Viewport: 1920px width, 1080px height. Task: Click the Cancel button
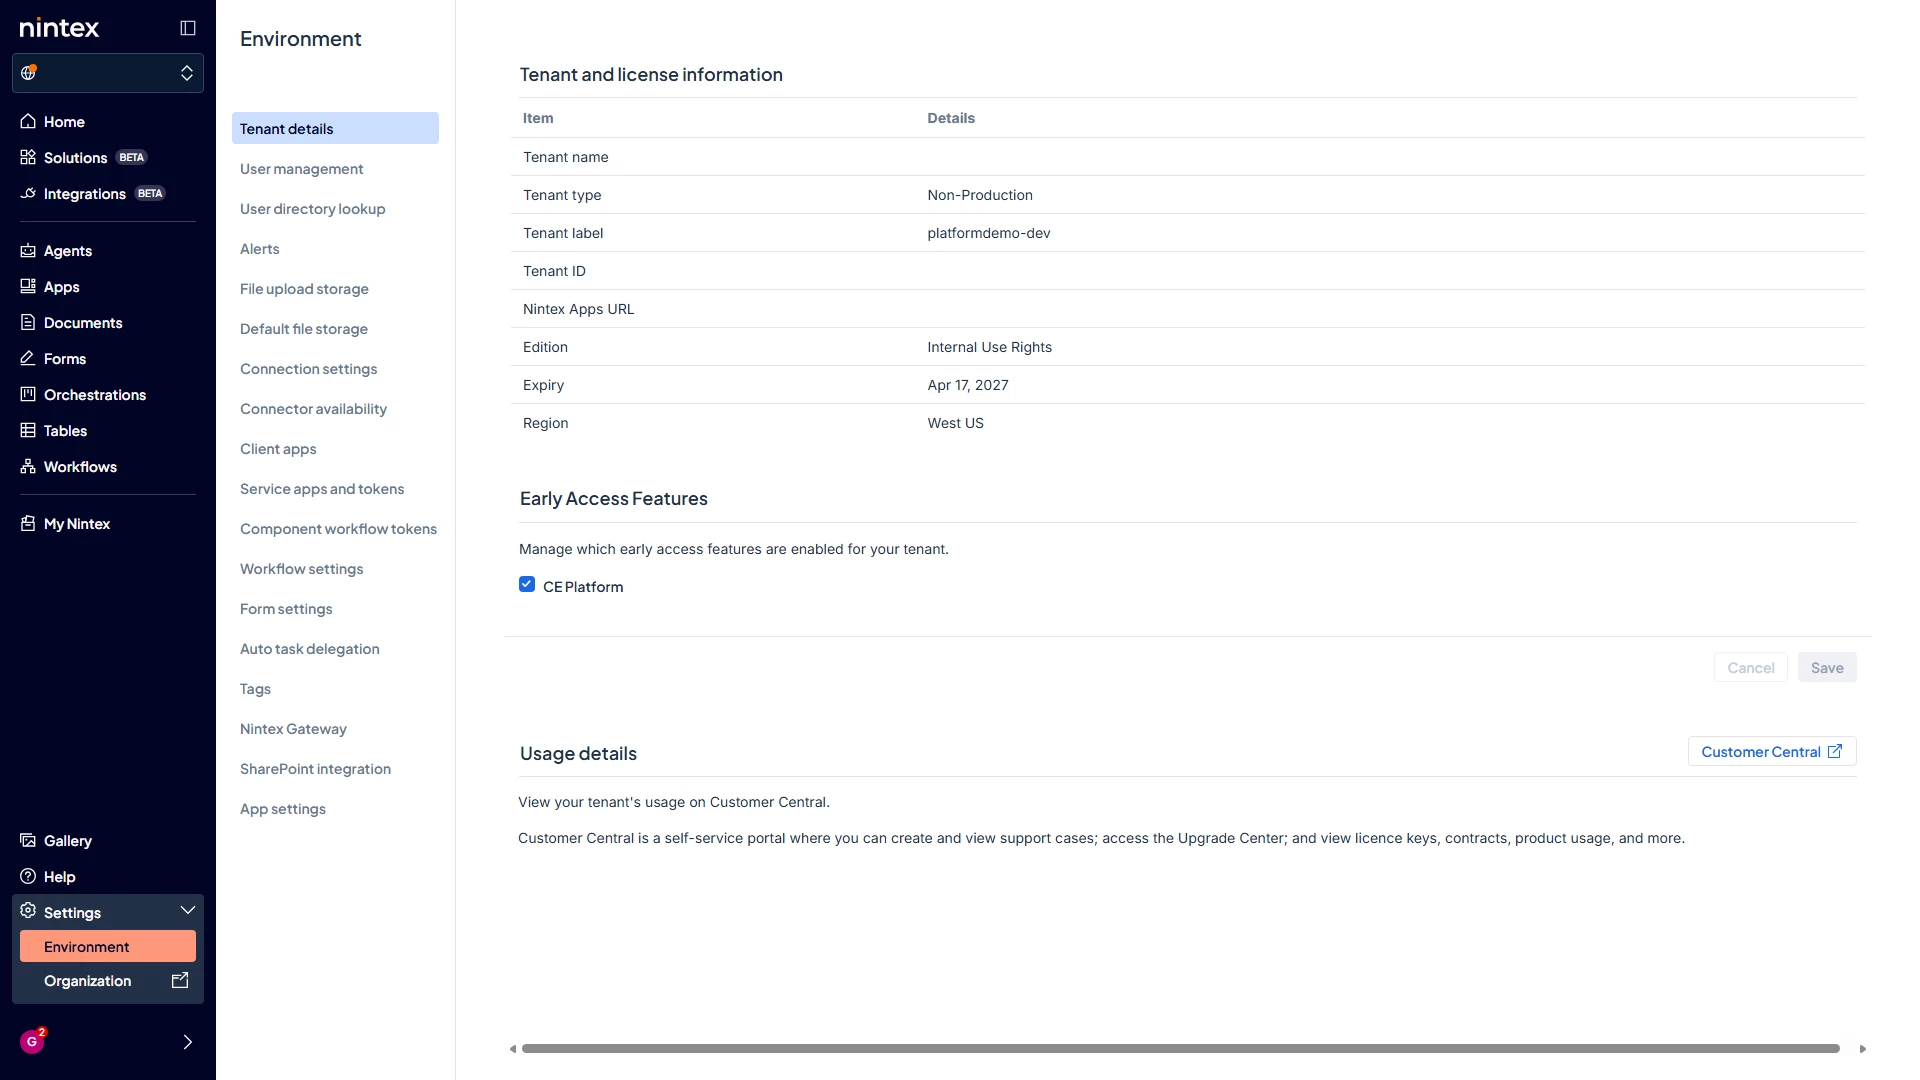tap(1751, 668)
